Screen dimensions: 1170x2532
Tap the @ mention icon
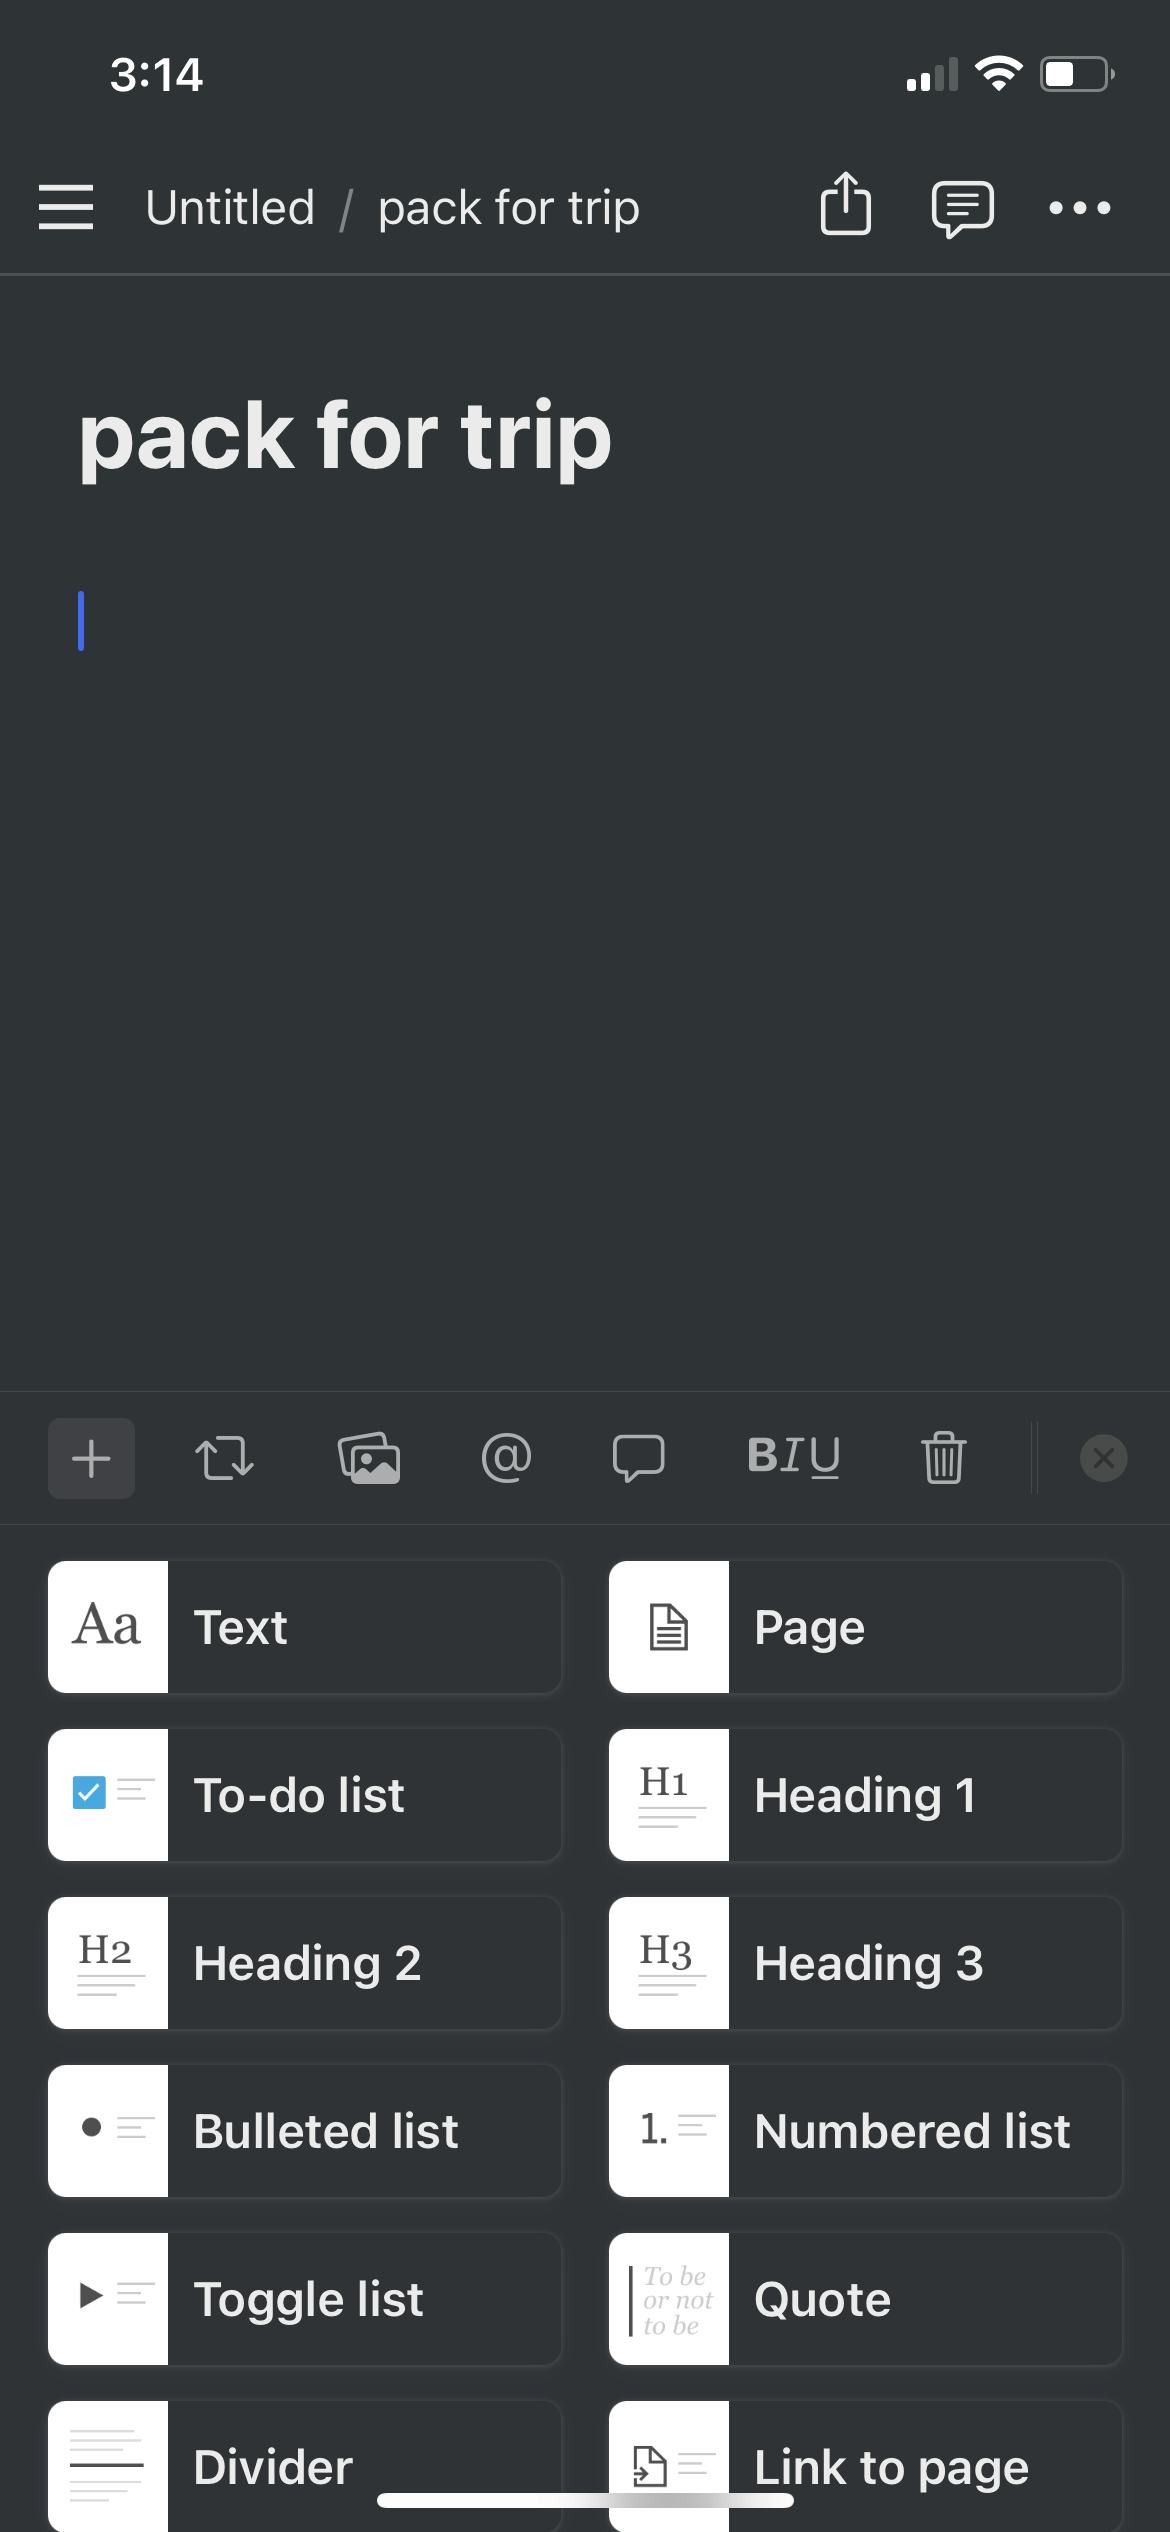[505, 1457]
